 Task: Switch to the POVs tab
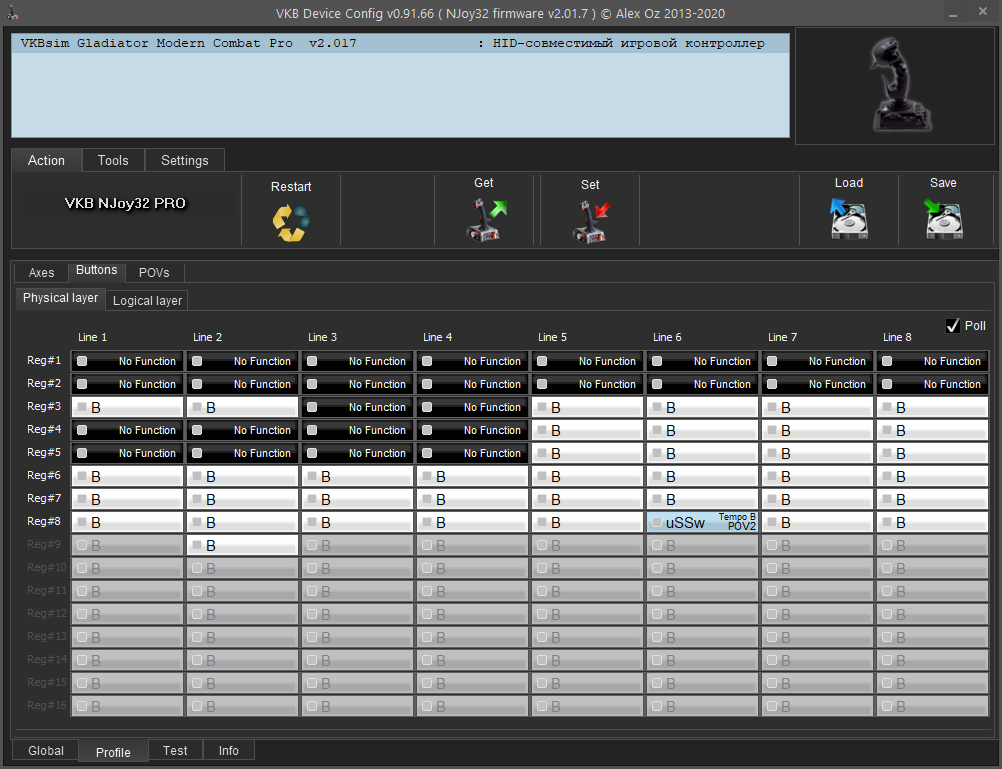pos(154,273)
